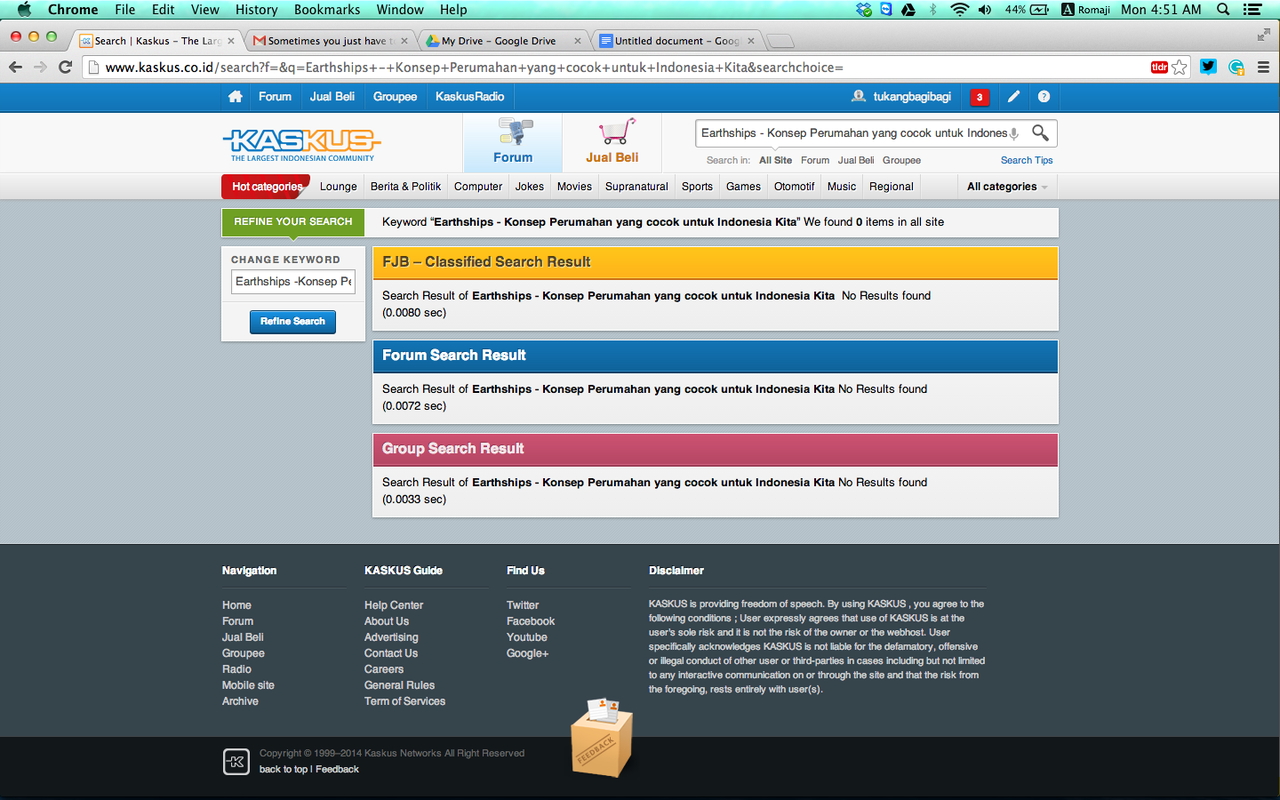The width and height of the screenshot is (1280, 800).
Task: Click the main Kaskus search field
Action: tap(855, 133)
